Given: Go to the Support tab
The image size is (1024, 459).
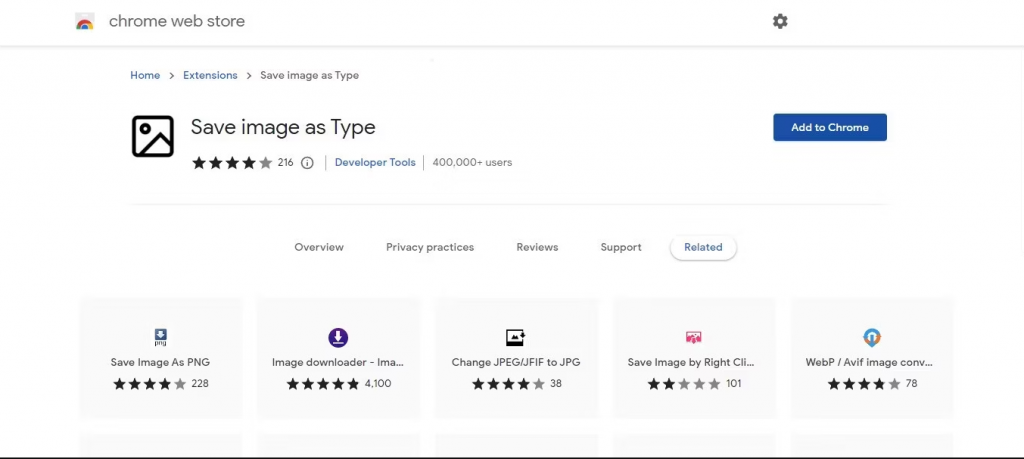Looking at the screenshot, I should 621,247.
